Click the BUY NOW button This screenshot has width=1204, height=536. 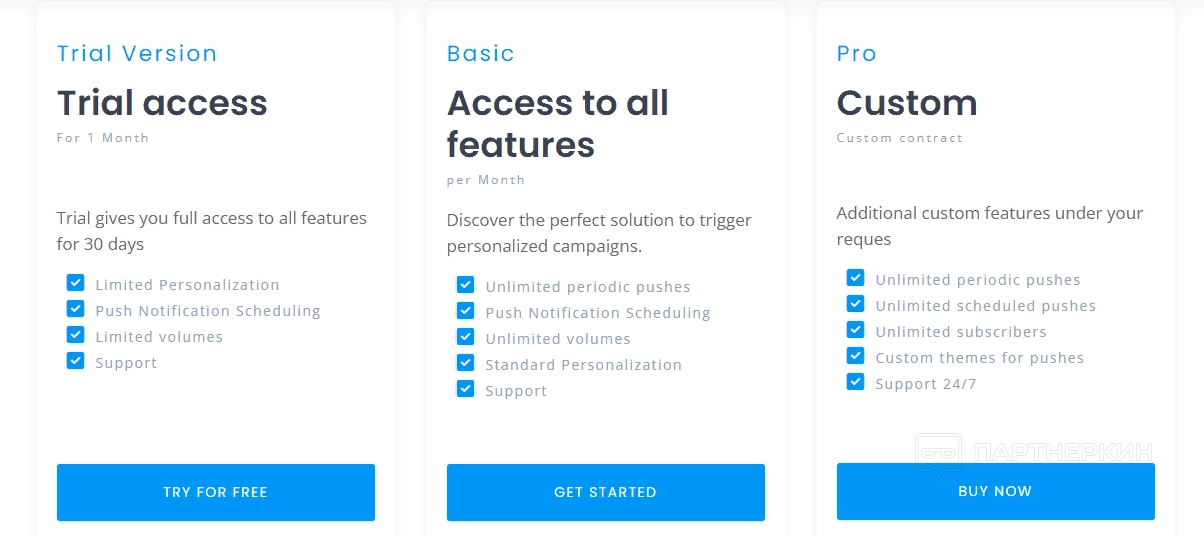click(x=995, y=491)
